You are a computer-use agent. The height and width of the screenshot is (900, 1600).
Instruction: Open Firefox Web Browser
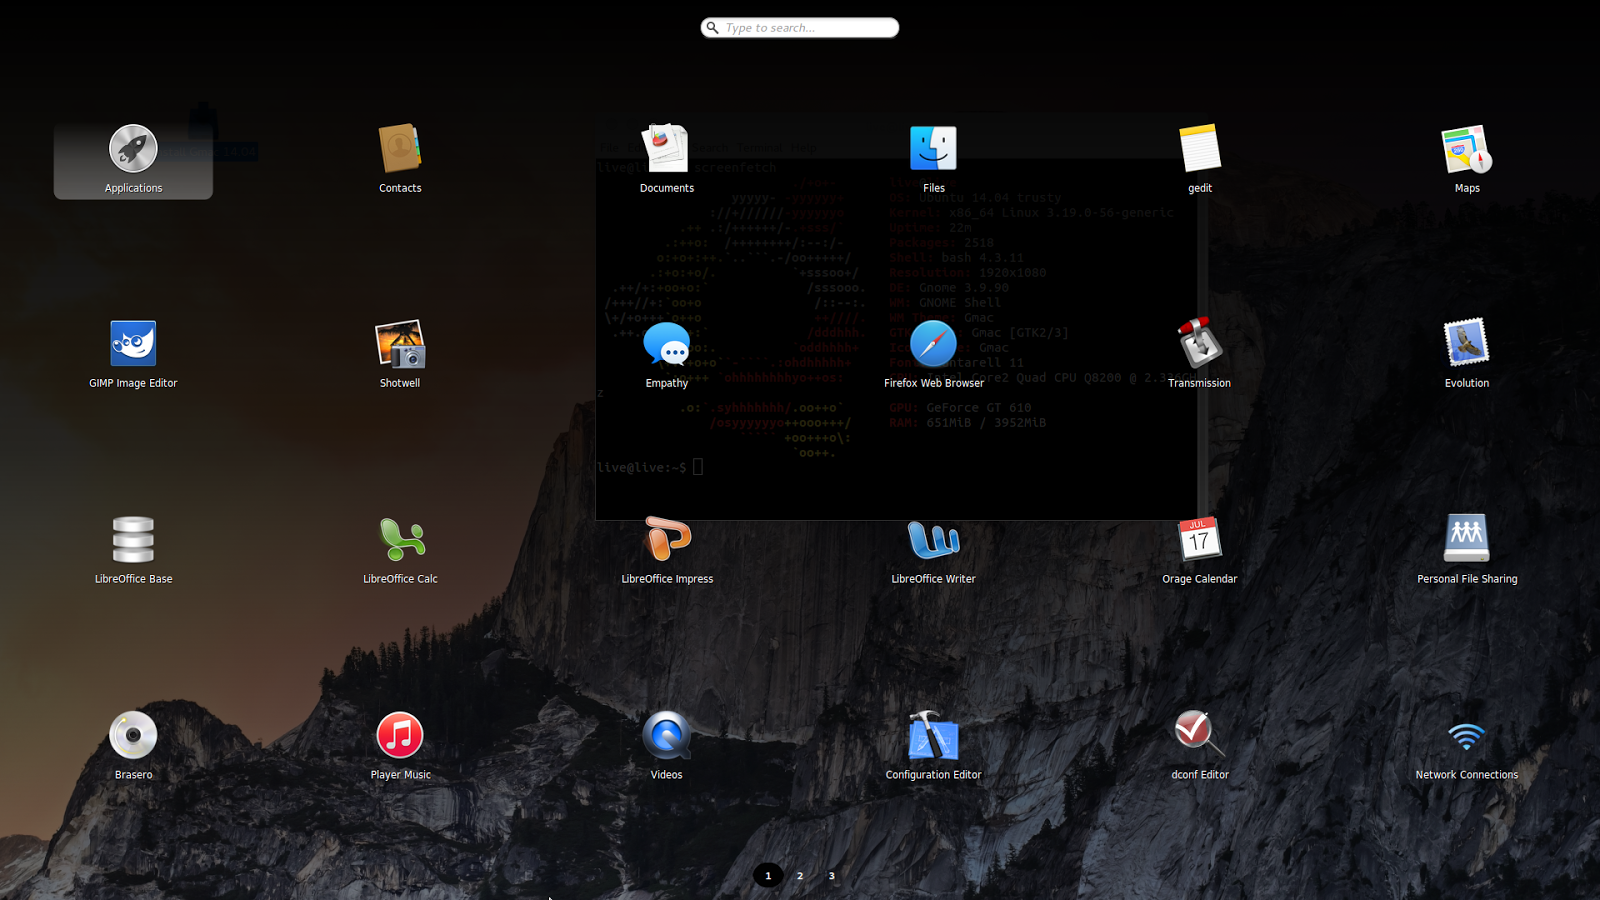click(x=933, y=344)
